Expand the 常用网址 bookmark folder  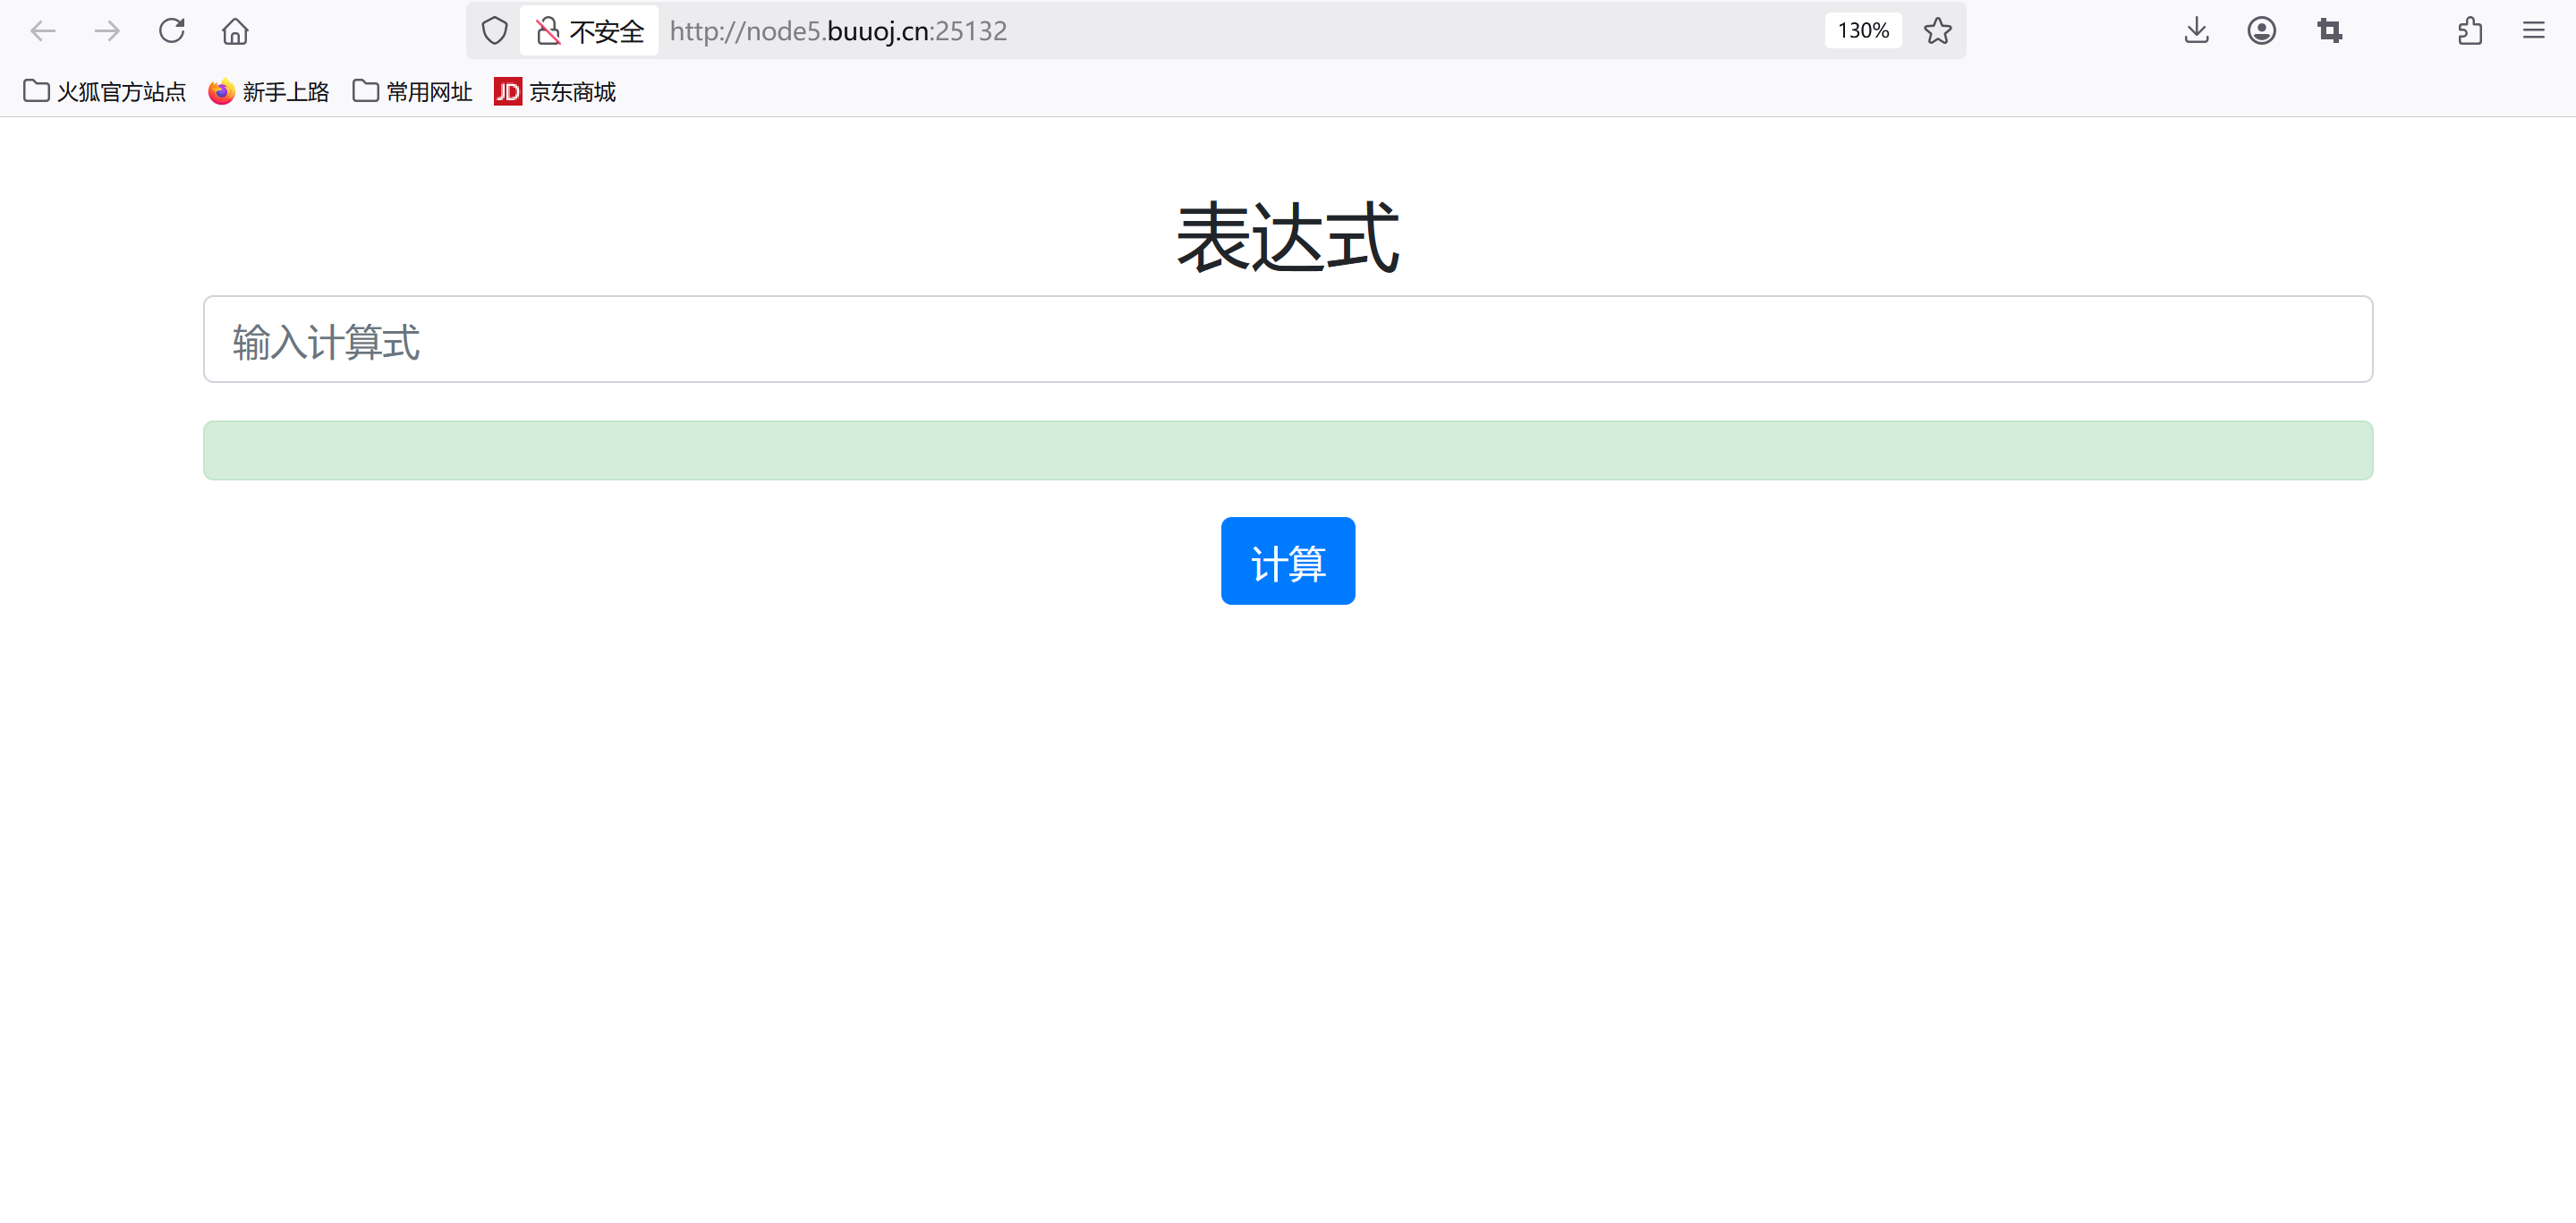pos(412,92)
